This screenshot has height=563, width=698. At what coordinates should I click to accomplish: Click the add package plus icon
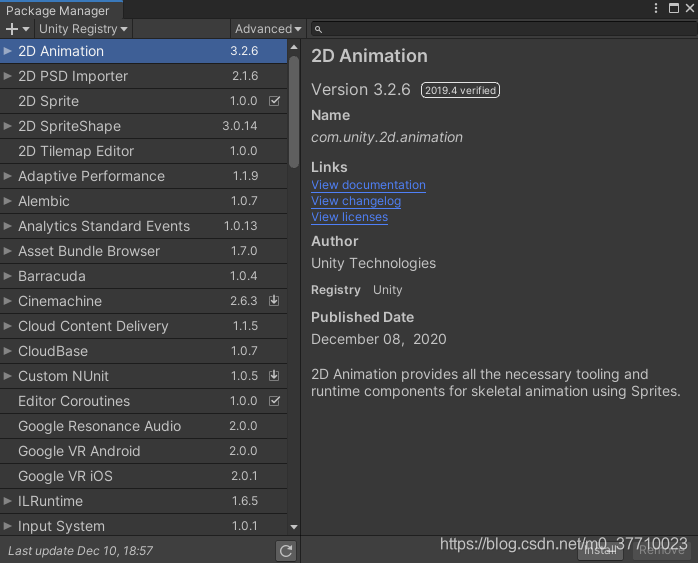click(x=12, y=29)
